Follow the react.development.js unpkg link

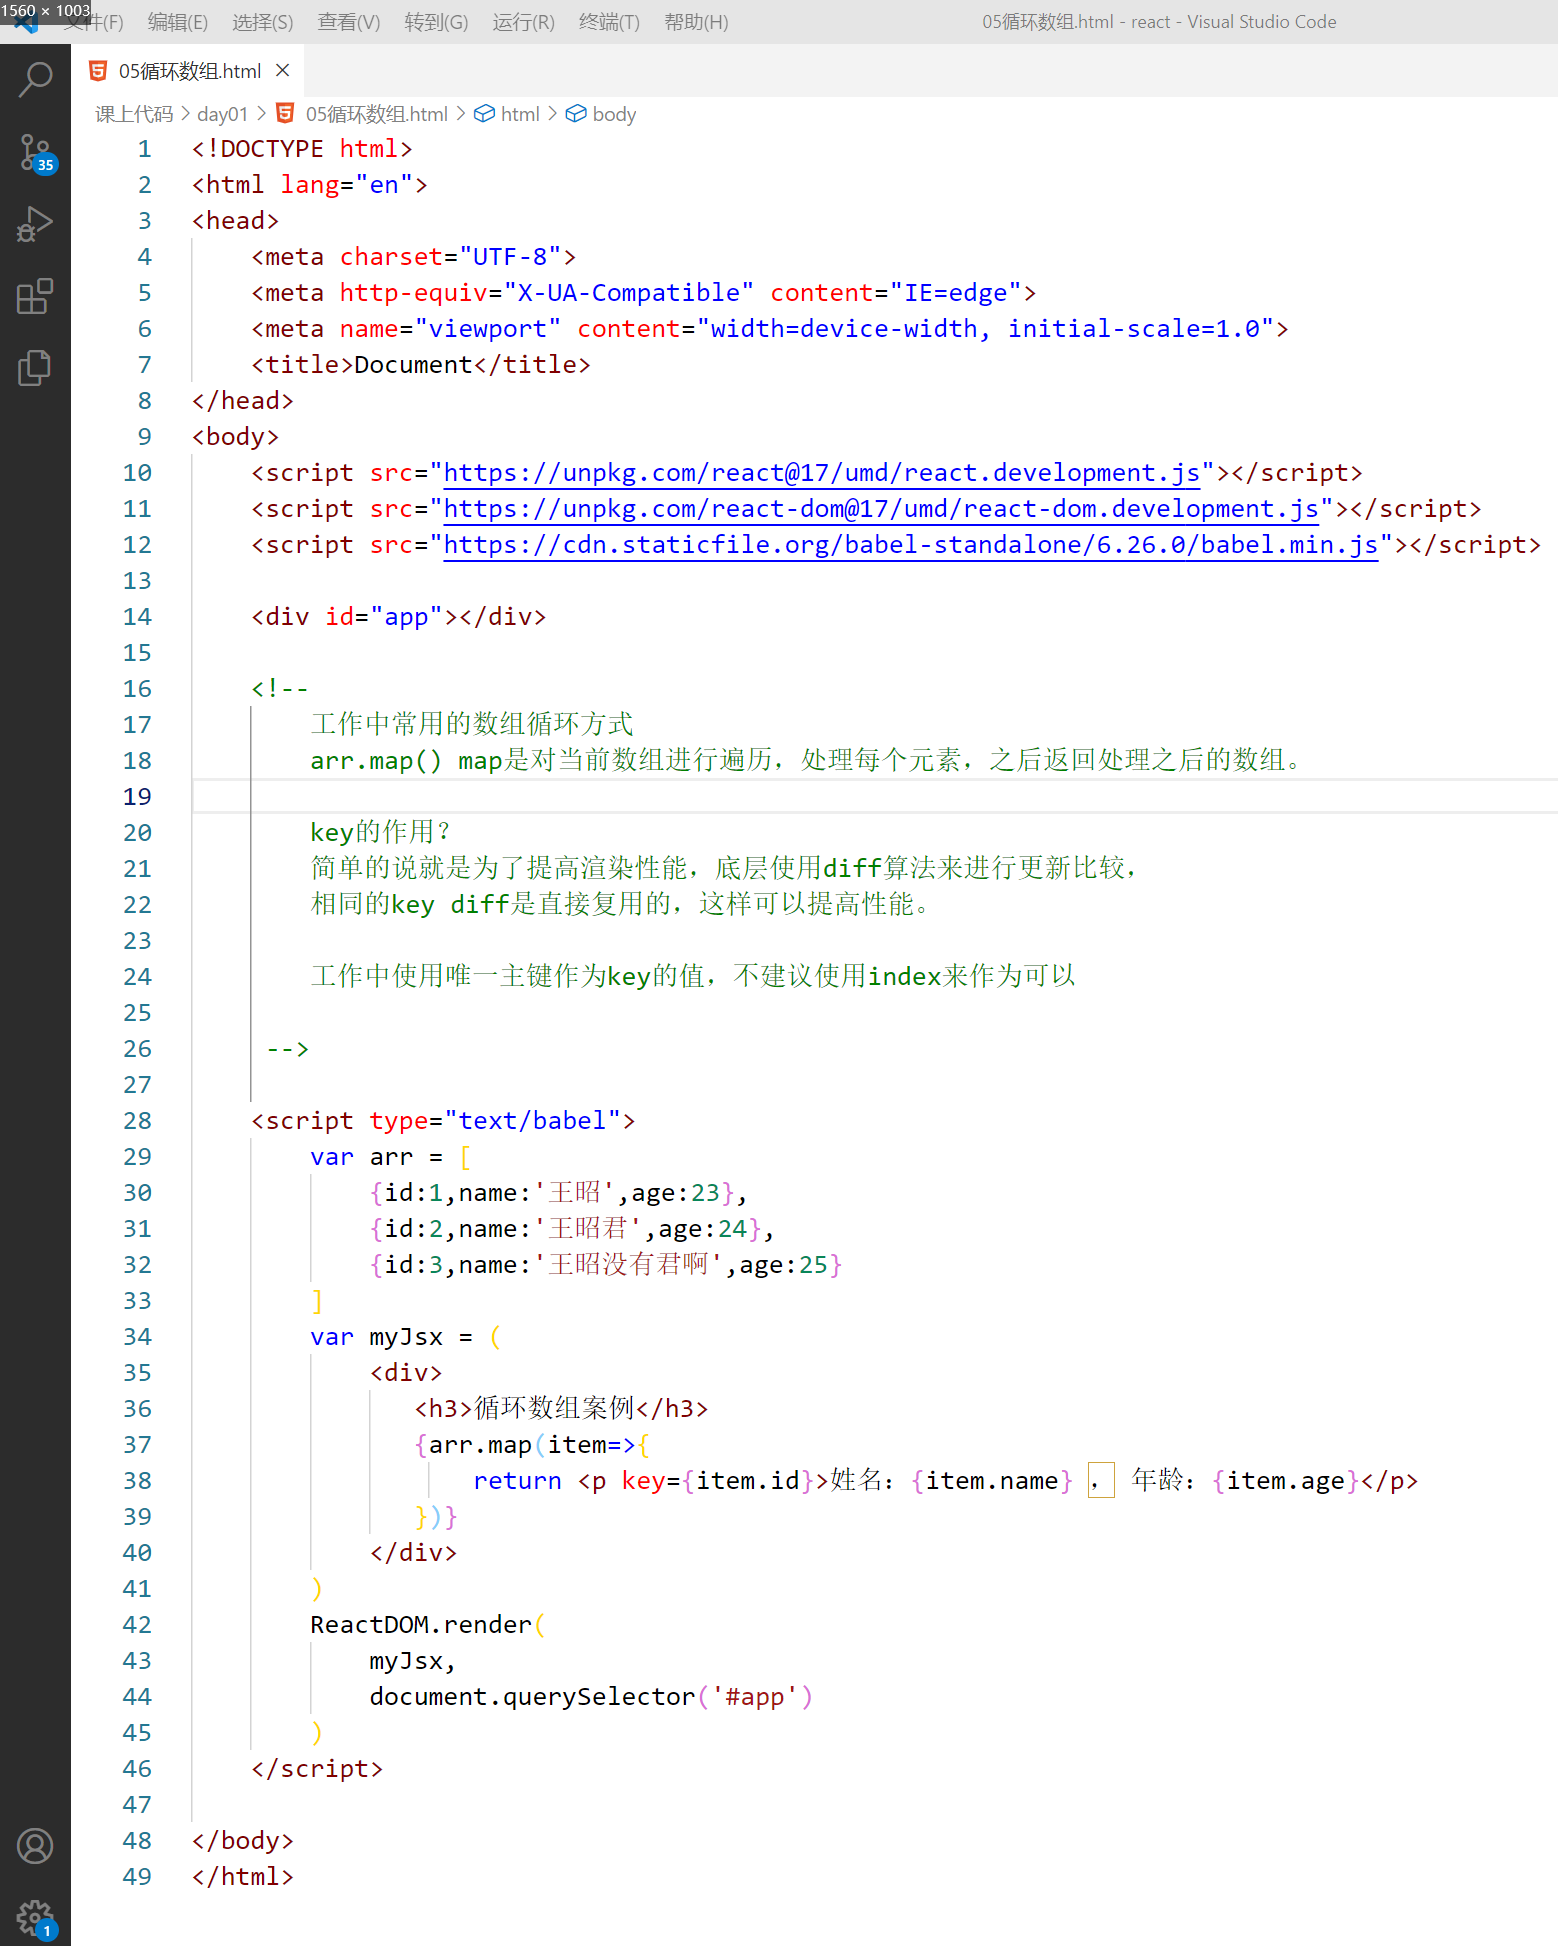pyautogui.click(x=822, y=473)
